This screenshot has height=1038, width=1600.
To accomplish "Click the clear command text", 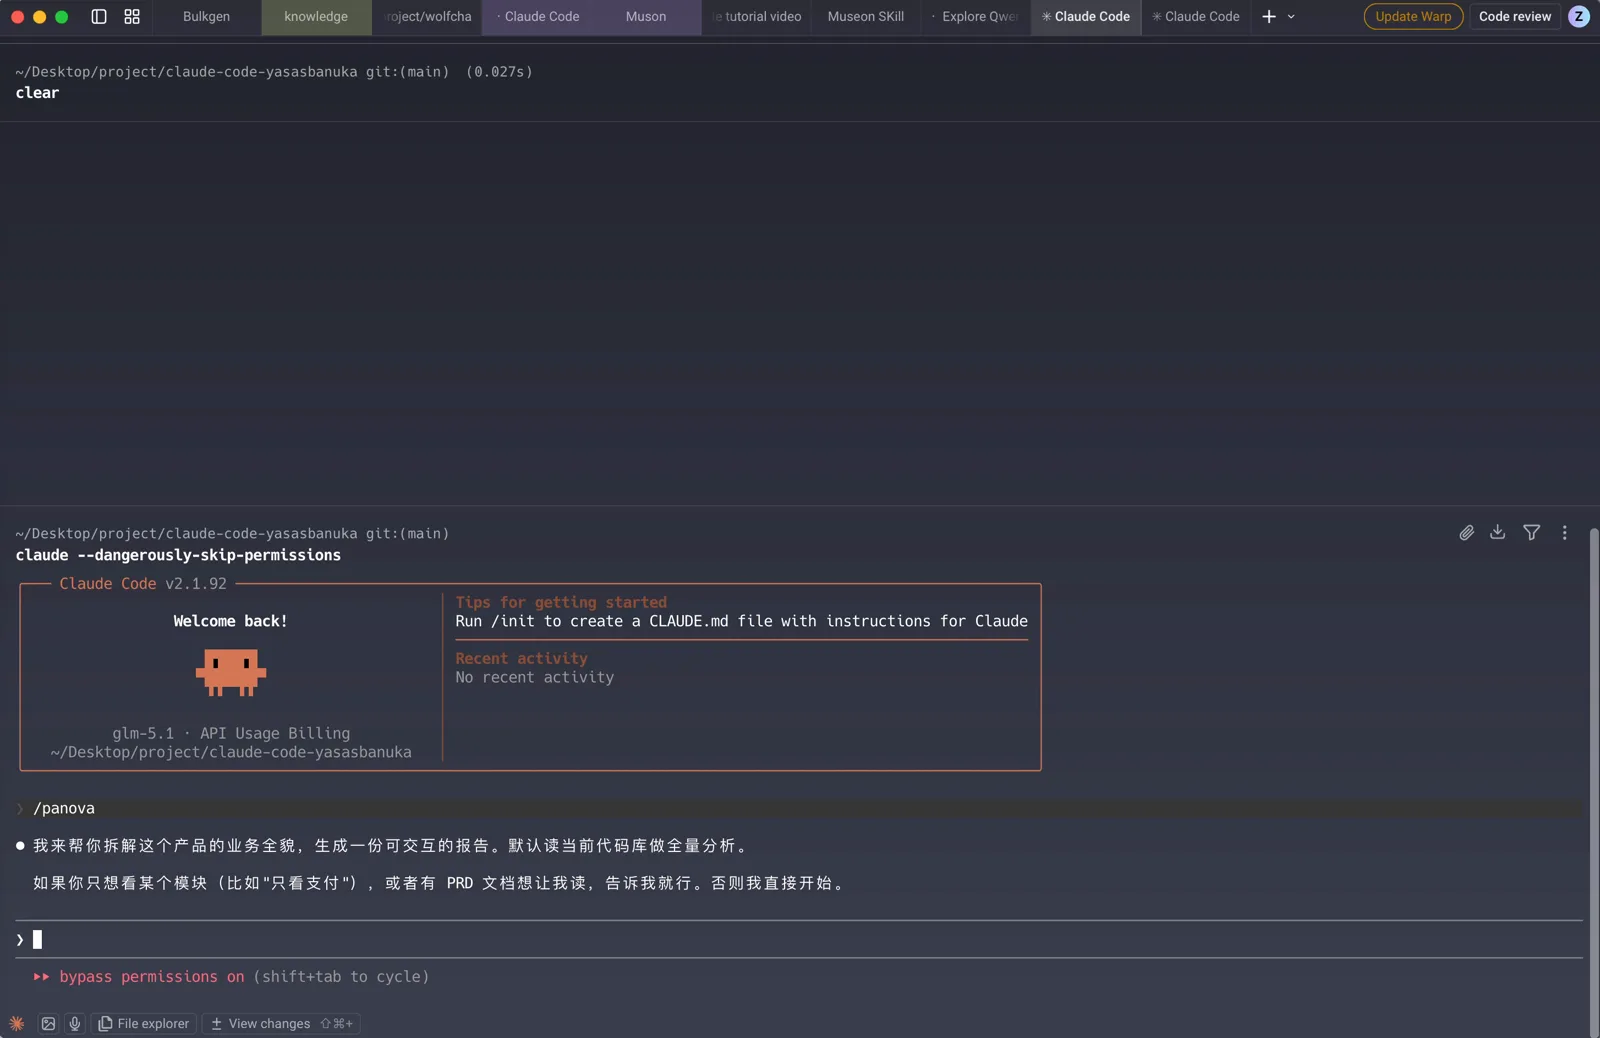I will (37, 93).
